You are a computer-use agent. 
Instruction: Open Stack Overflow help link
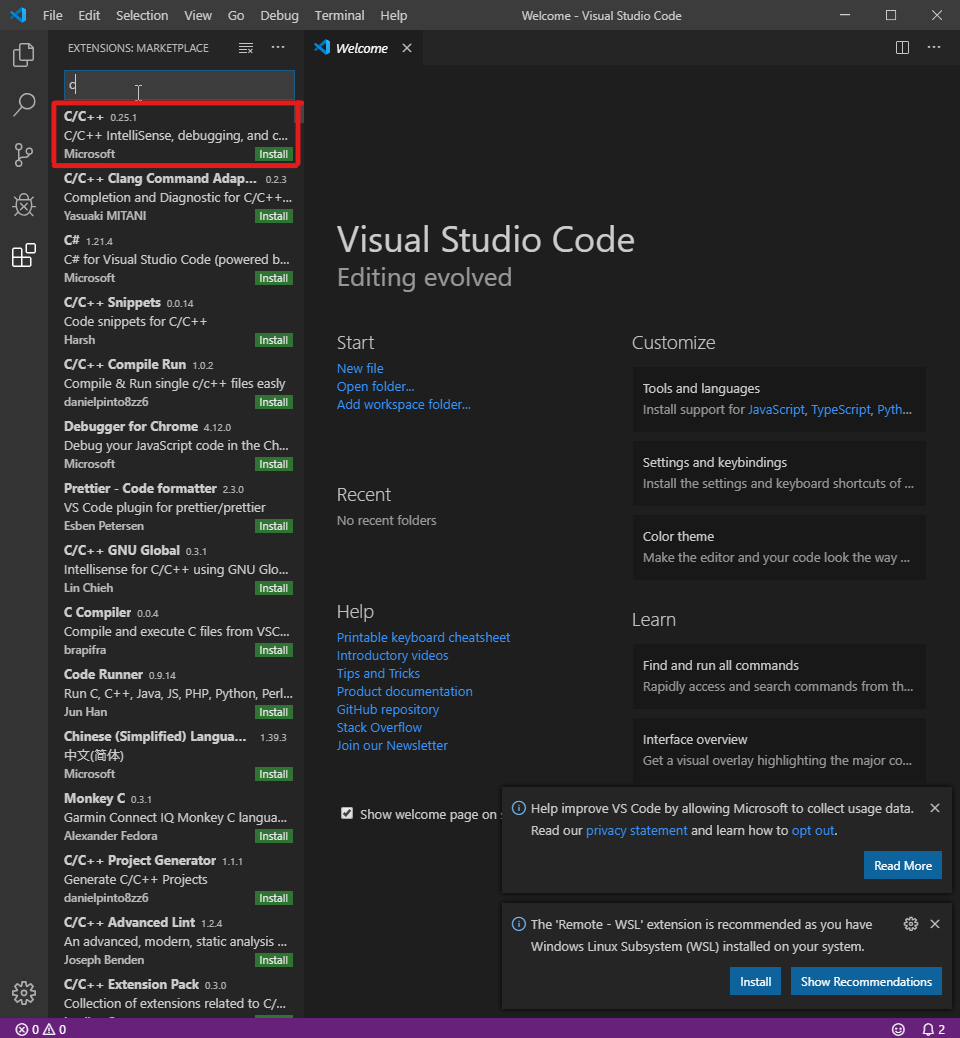point(379,727)
